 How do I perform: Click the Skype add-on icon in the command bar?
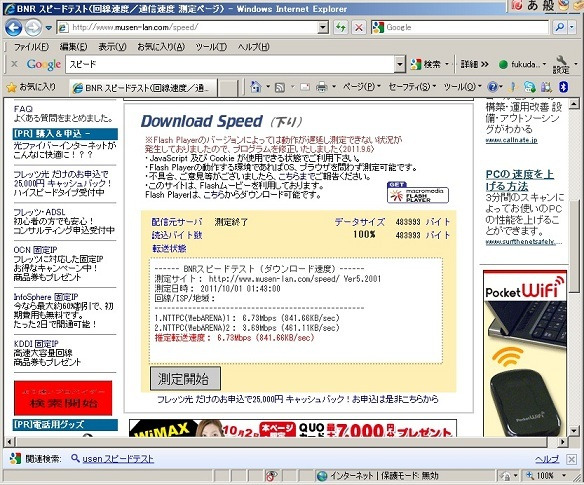[x=529, y=87]
